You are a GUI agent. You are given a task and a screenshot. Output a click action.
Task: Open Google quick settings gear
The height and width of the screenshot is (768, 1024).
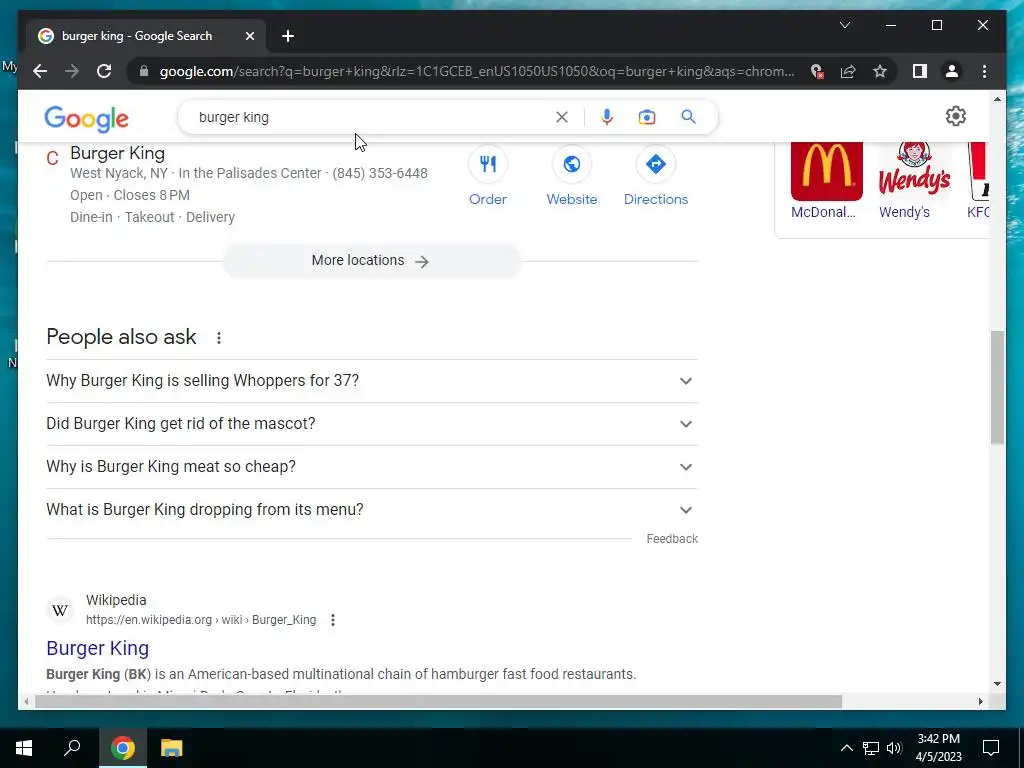tap(955, 116)
